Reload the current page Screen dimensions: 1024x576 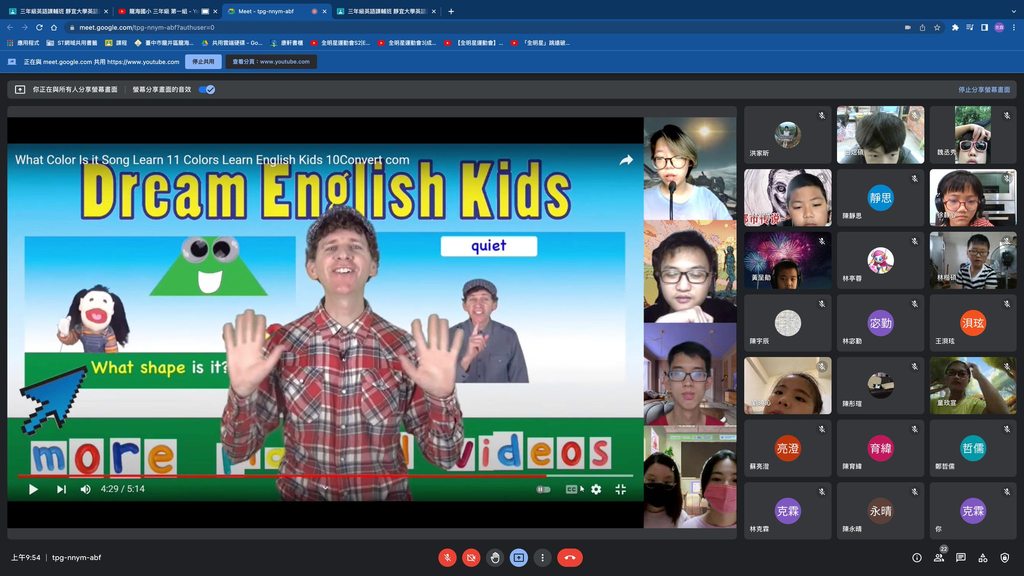39,27
